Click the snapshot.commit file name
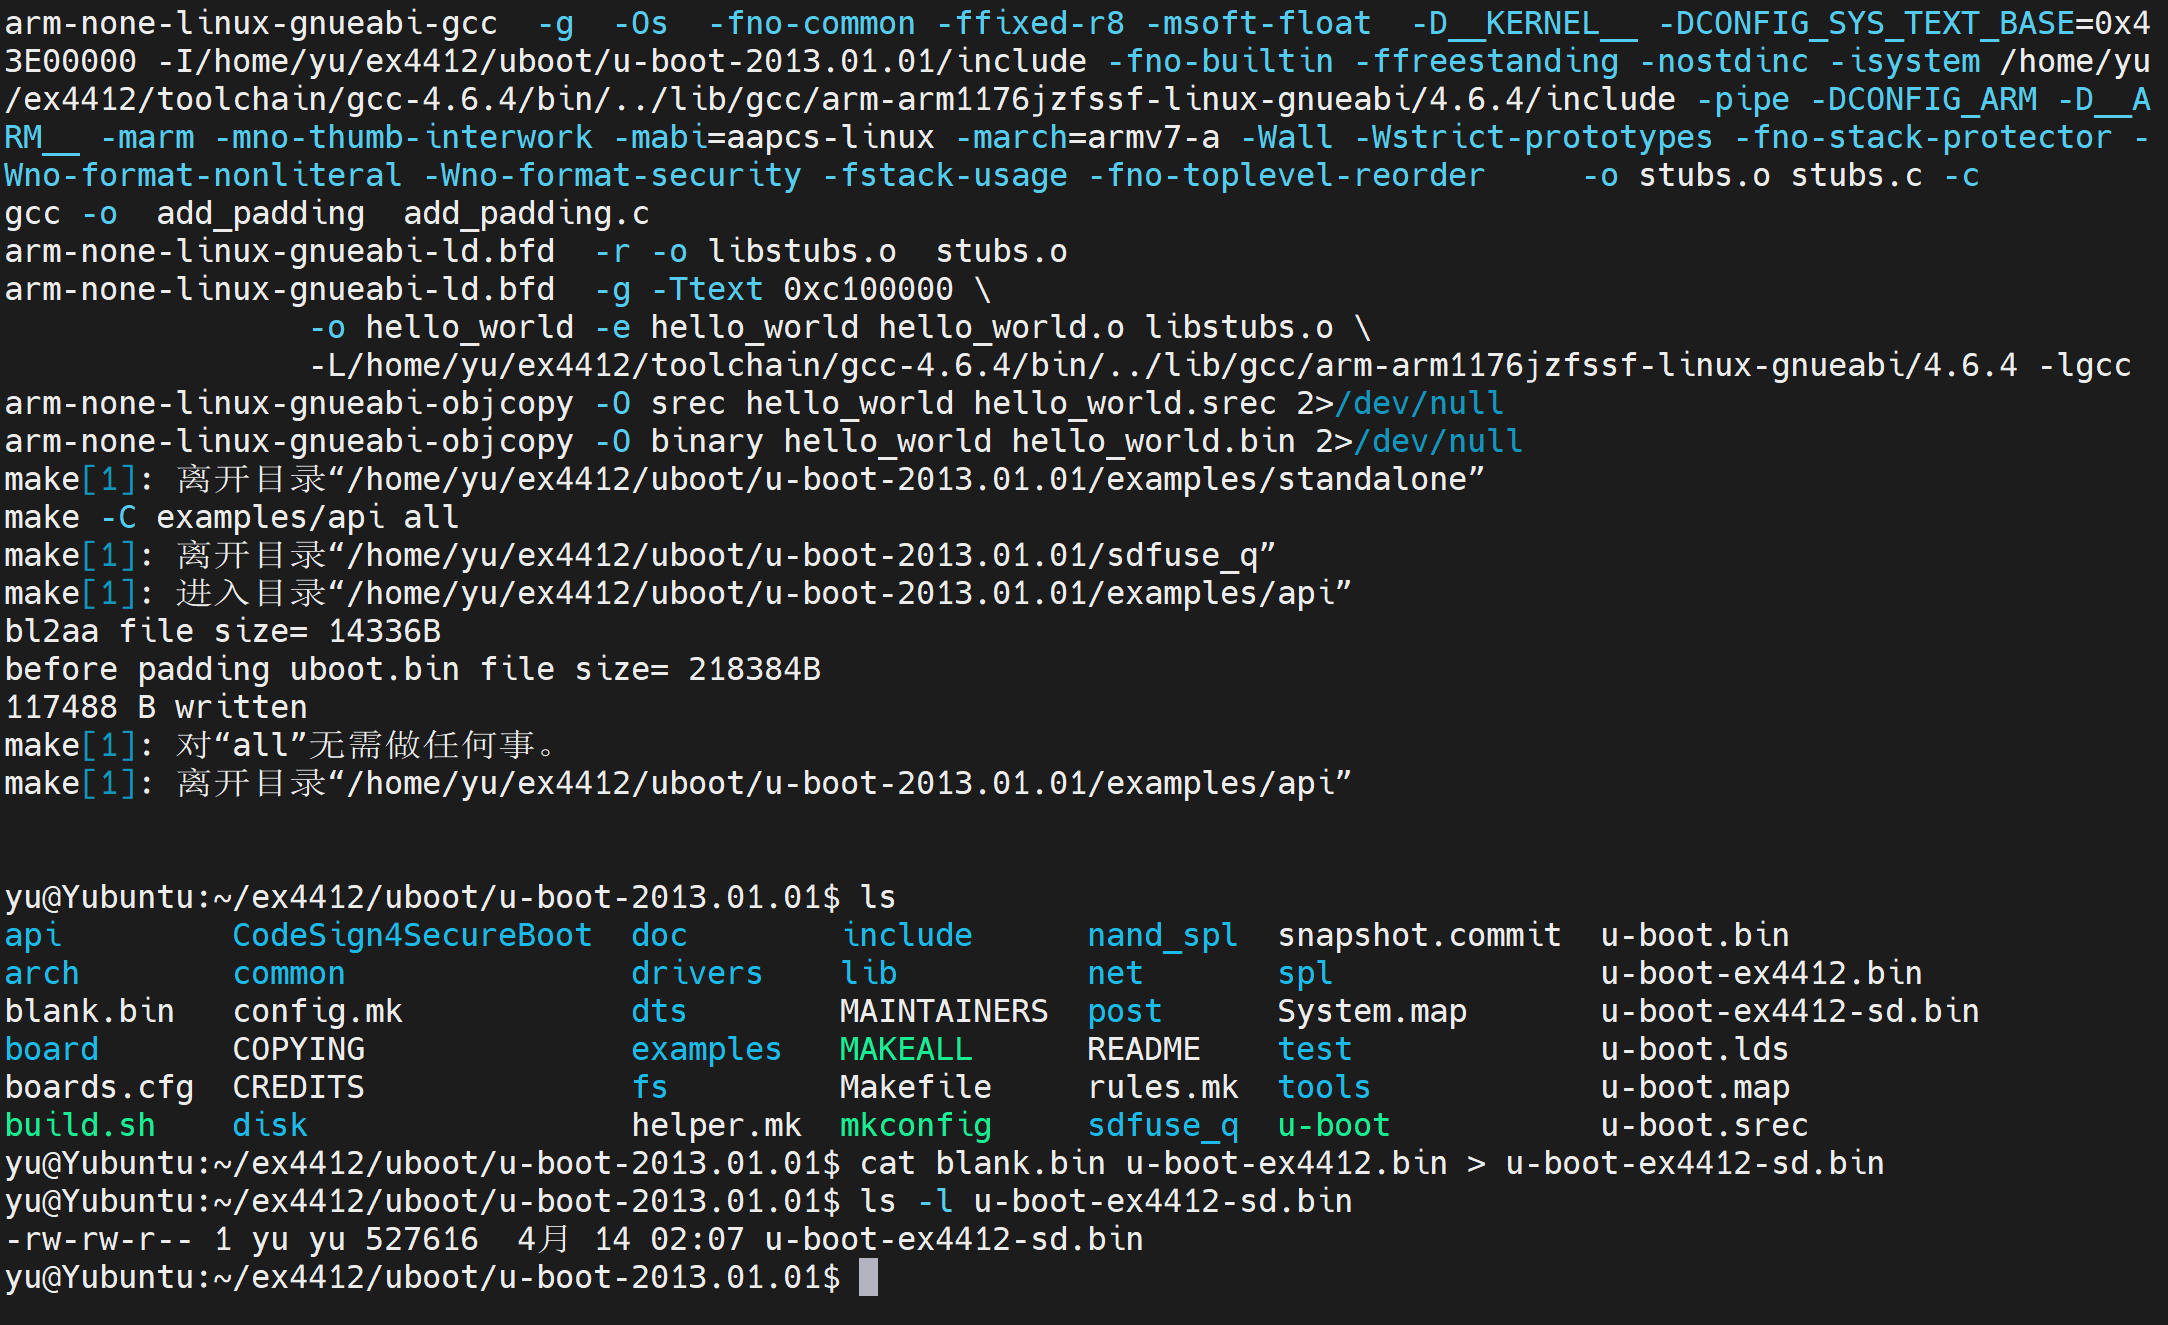This screenshot has width=2168, height=1325. coord(1419,935)
